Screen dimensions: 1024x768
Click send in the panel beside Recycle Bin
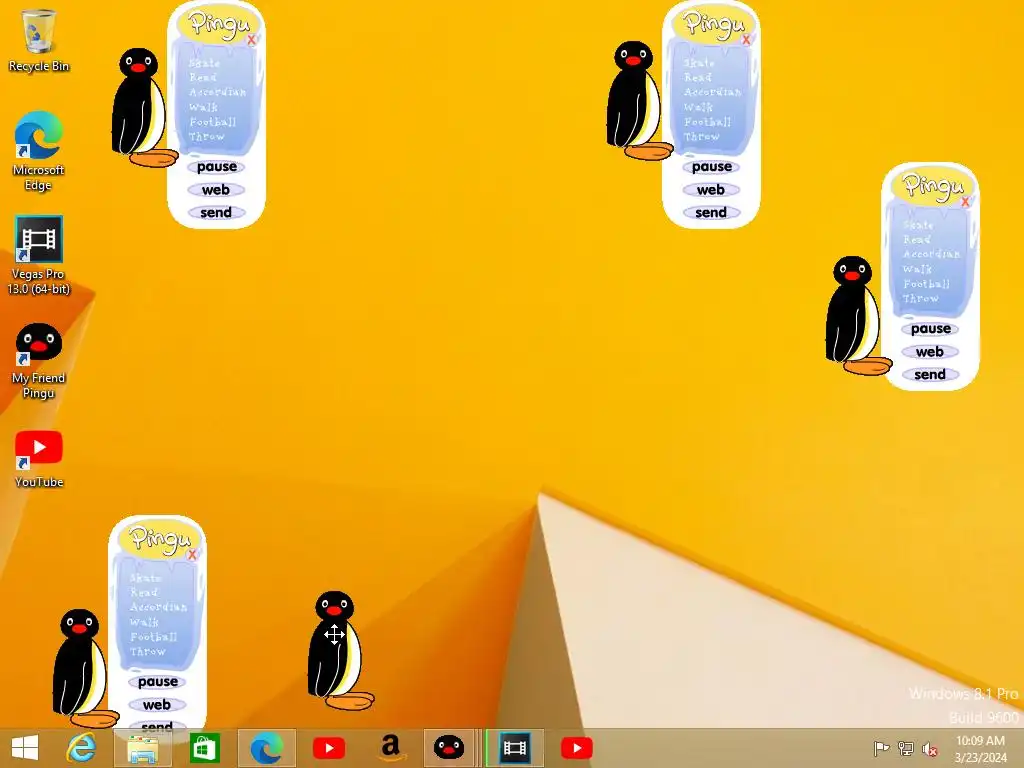(216, 213)
